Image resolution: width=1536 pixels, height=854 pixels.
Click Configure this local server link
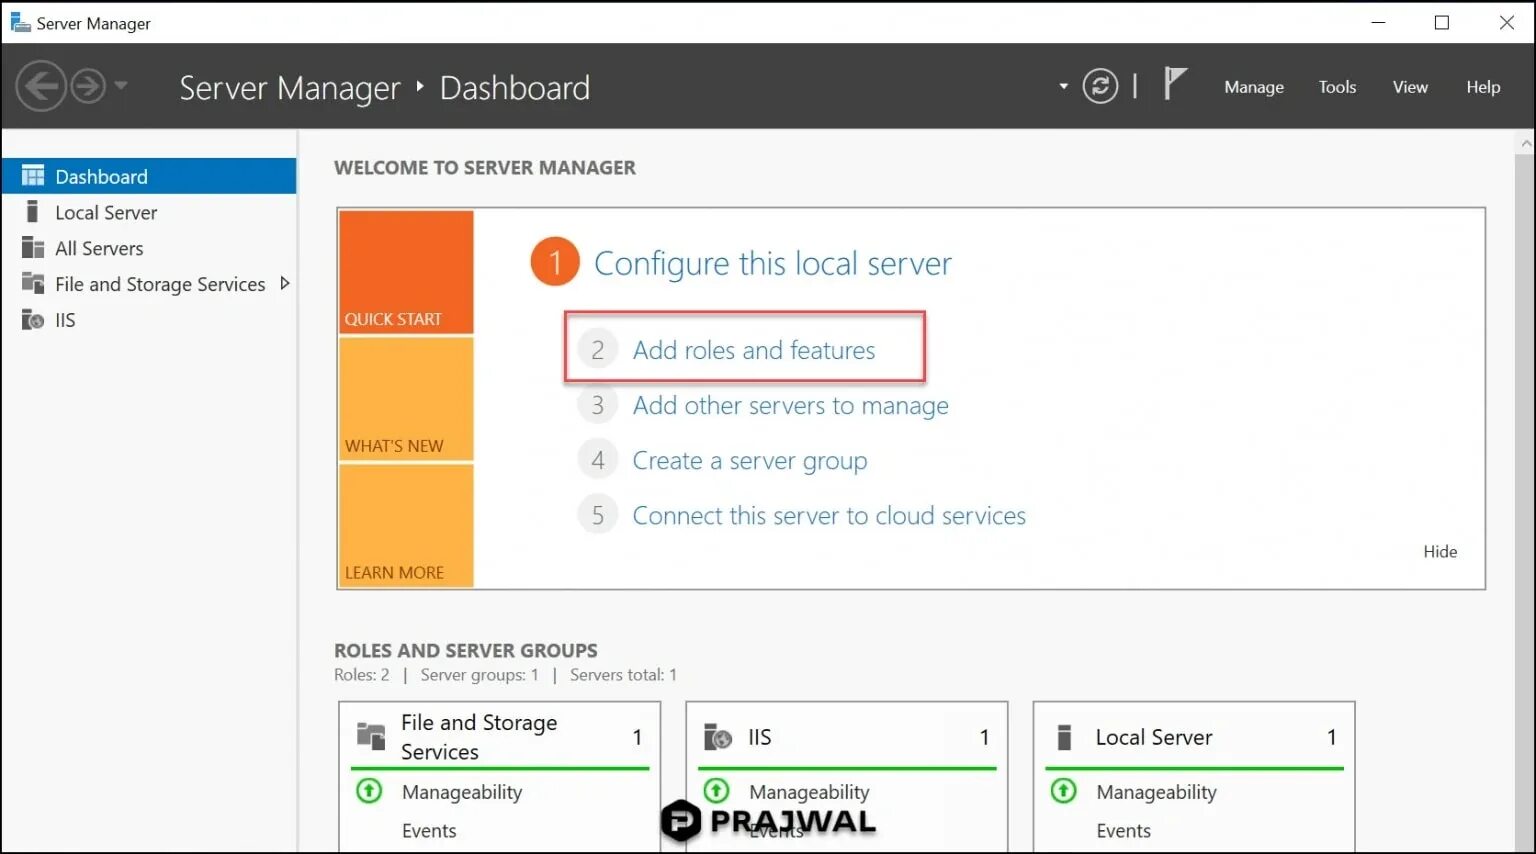(773, 263)
